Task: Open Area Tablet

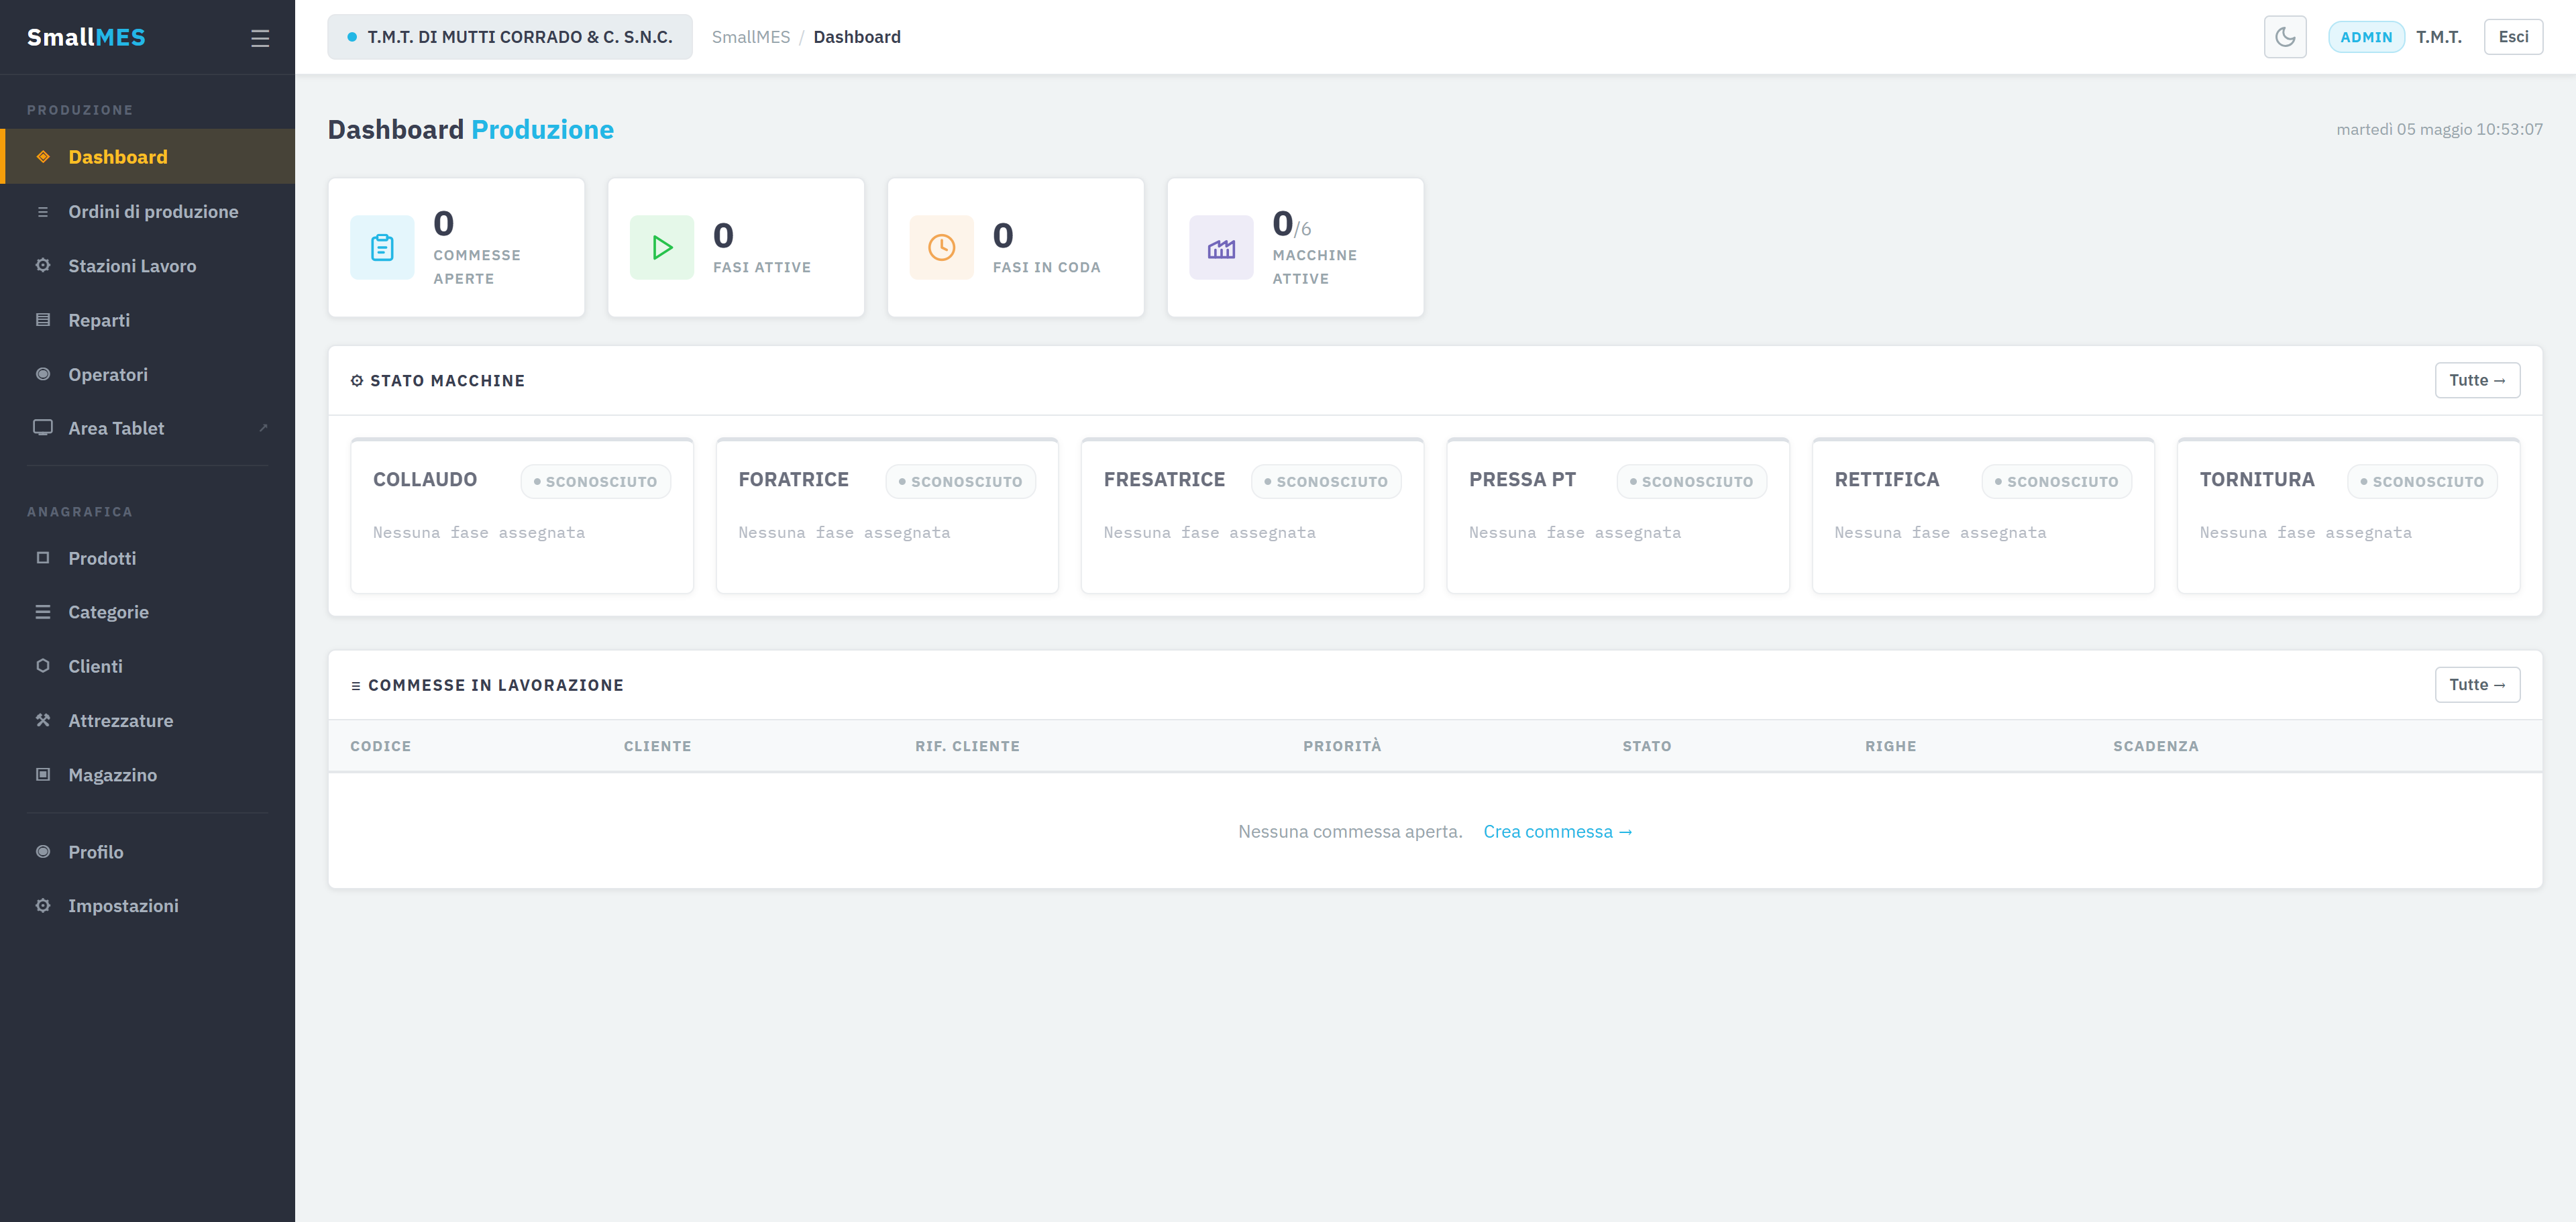Action: point(148,428)
